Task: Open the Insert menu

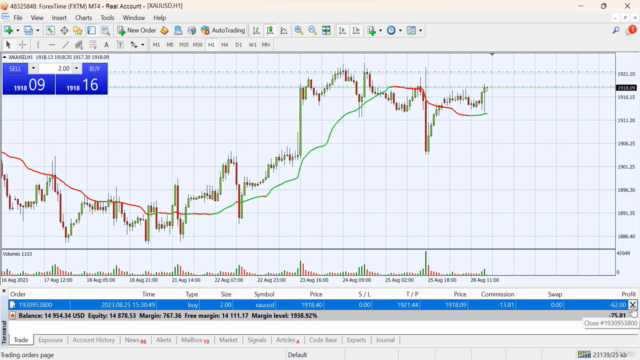Action: coord(59,18)
